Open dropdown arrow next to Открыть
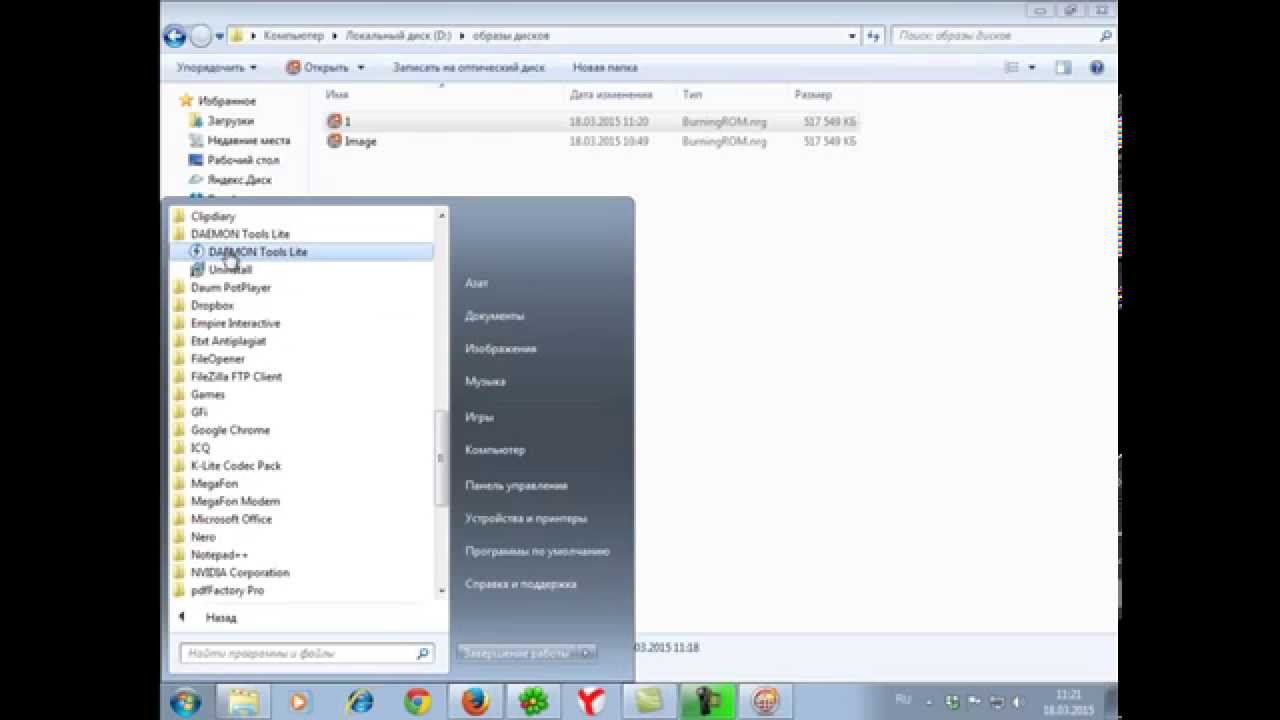This screenshot has width=1280, height=720. click(x=361, y=68)
